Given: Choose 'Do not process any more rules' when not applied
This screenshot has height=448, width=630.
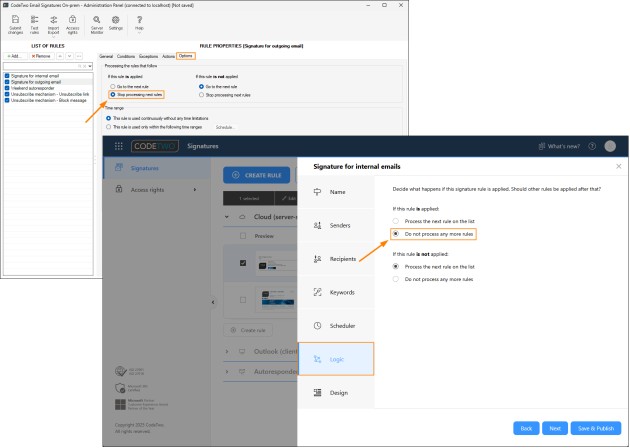Looking at the screenshot, I should 396,279.
